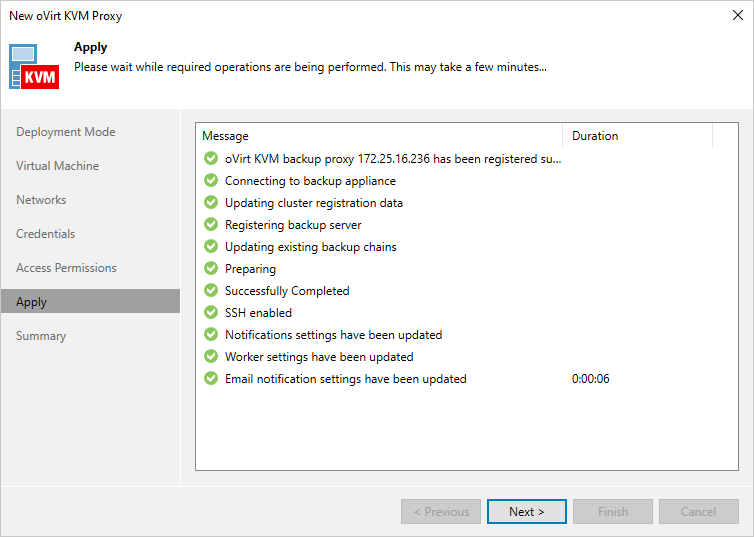Open the Summary step
The width and height of the screenshot is (754, 537).
coord(40,336)
